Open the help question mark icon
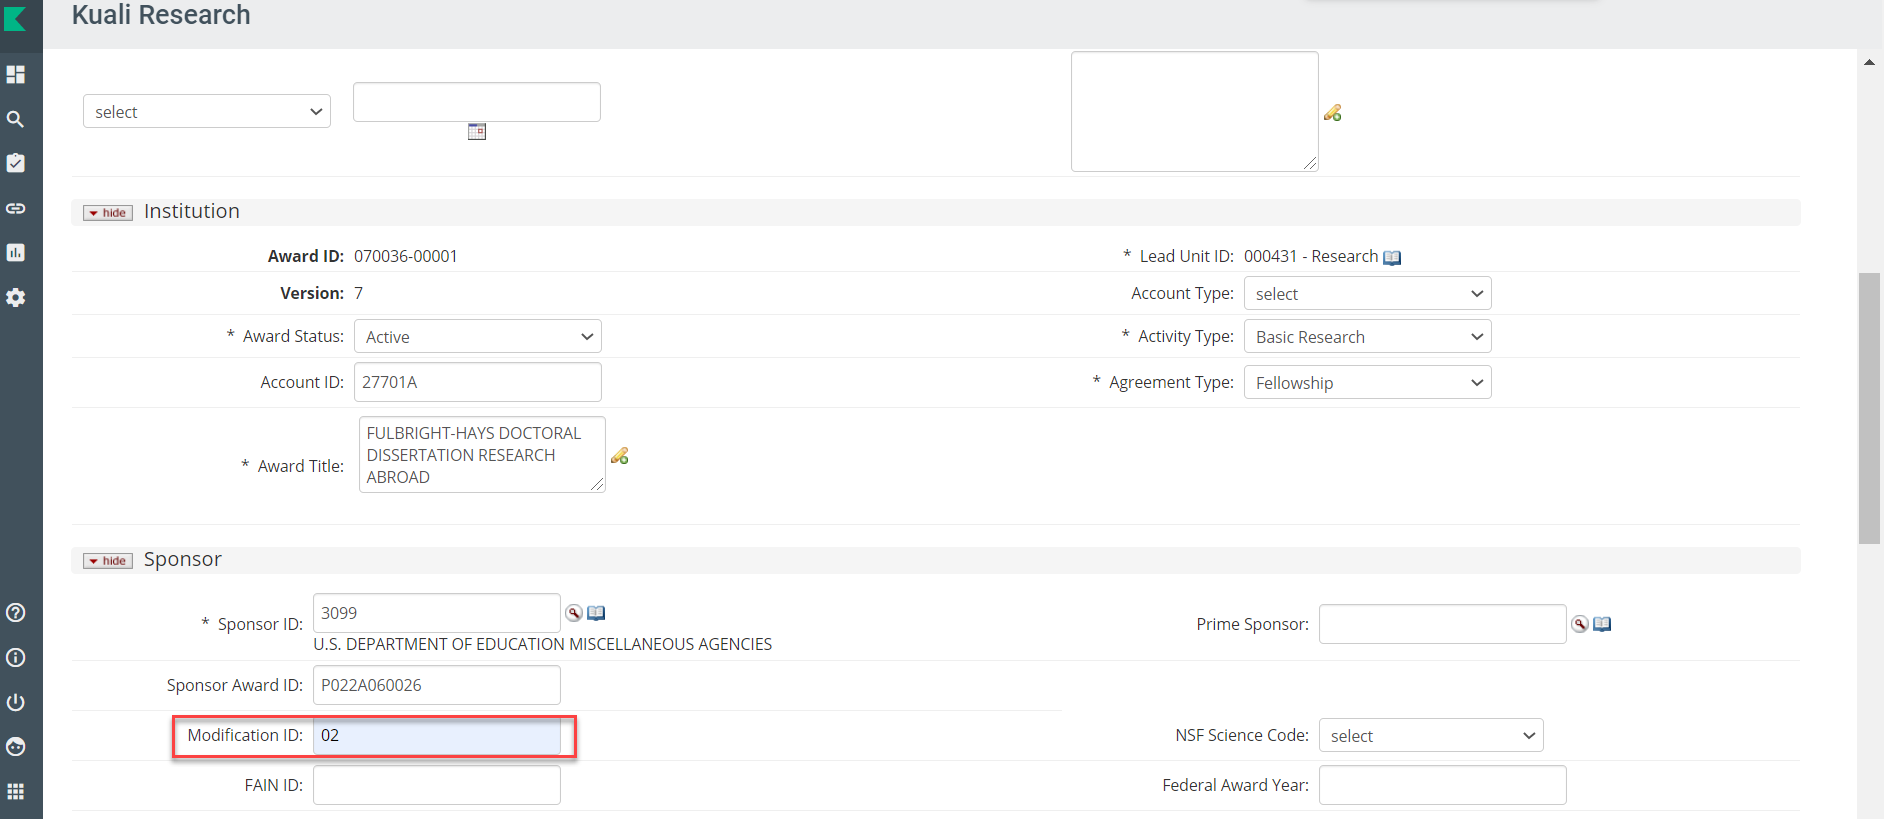This screenshot has width=1884, height=819. (15, 612)
